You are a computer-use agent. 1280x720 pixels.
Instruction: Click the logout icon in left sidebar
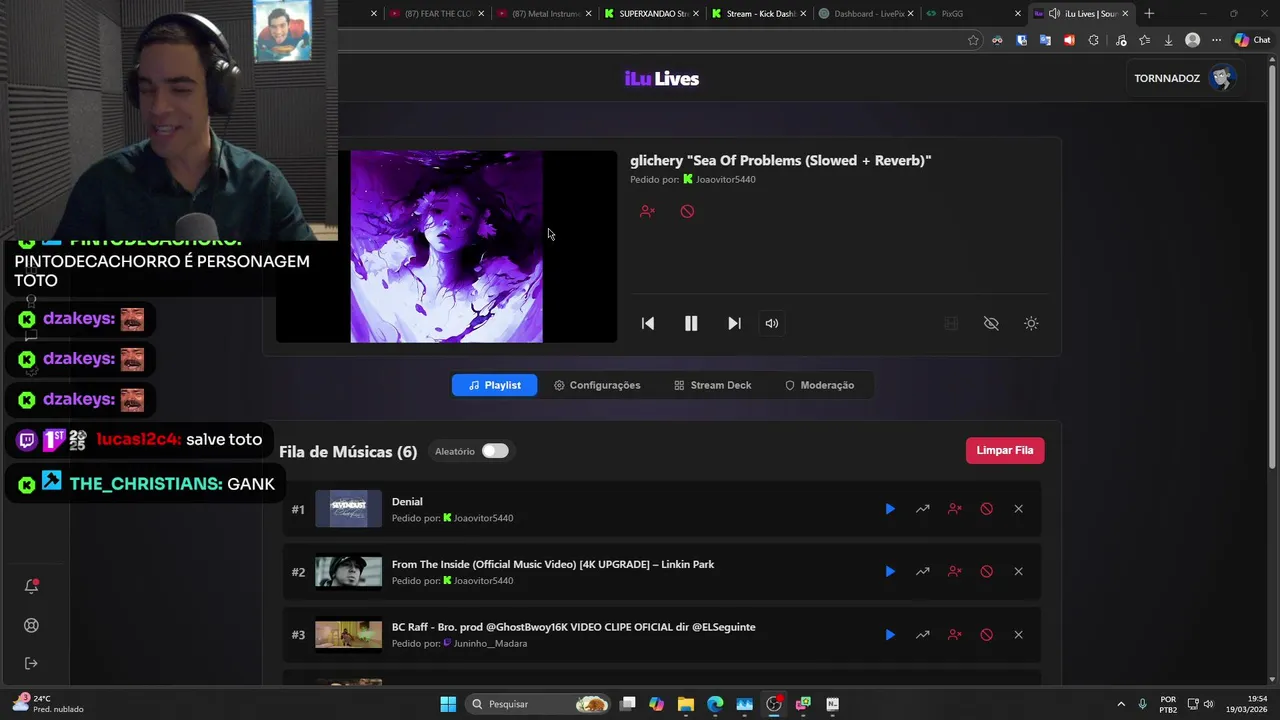click(x=31, y=663)
